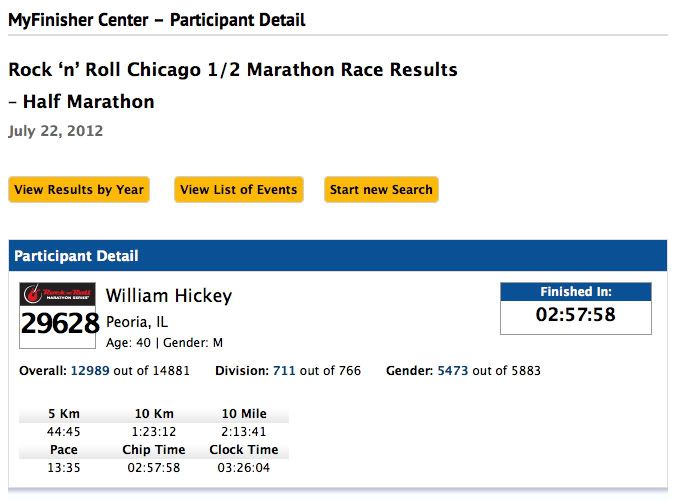Click the 5 Km column header

[x=63, y=414]
